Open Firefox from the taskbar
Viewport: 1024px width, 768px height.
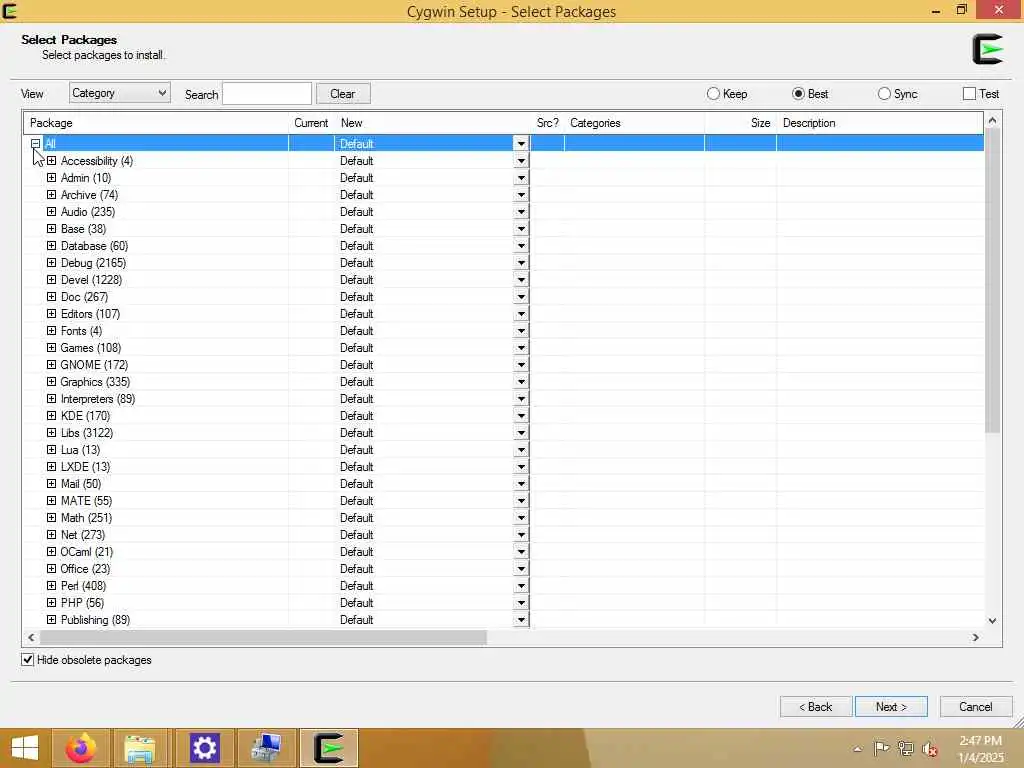tap(81, 748)
